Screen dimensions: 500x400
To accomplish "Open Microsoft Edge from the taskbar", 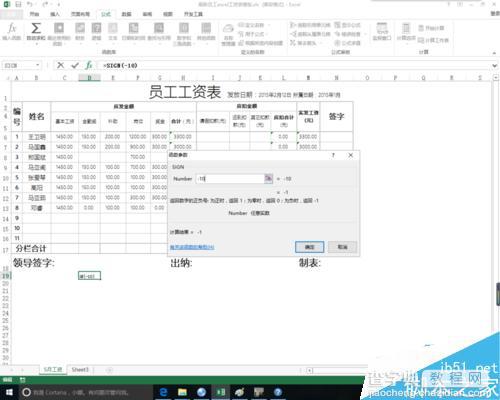I will pos(164,392).
